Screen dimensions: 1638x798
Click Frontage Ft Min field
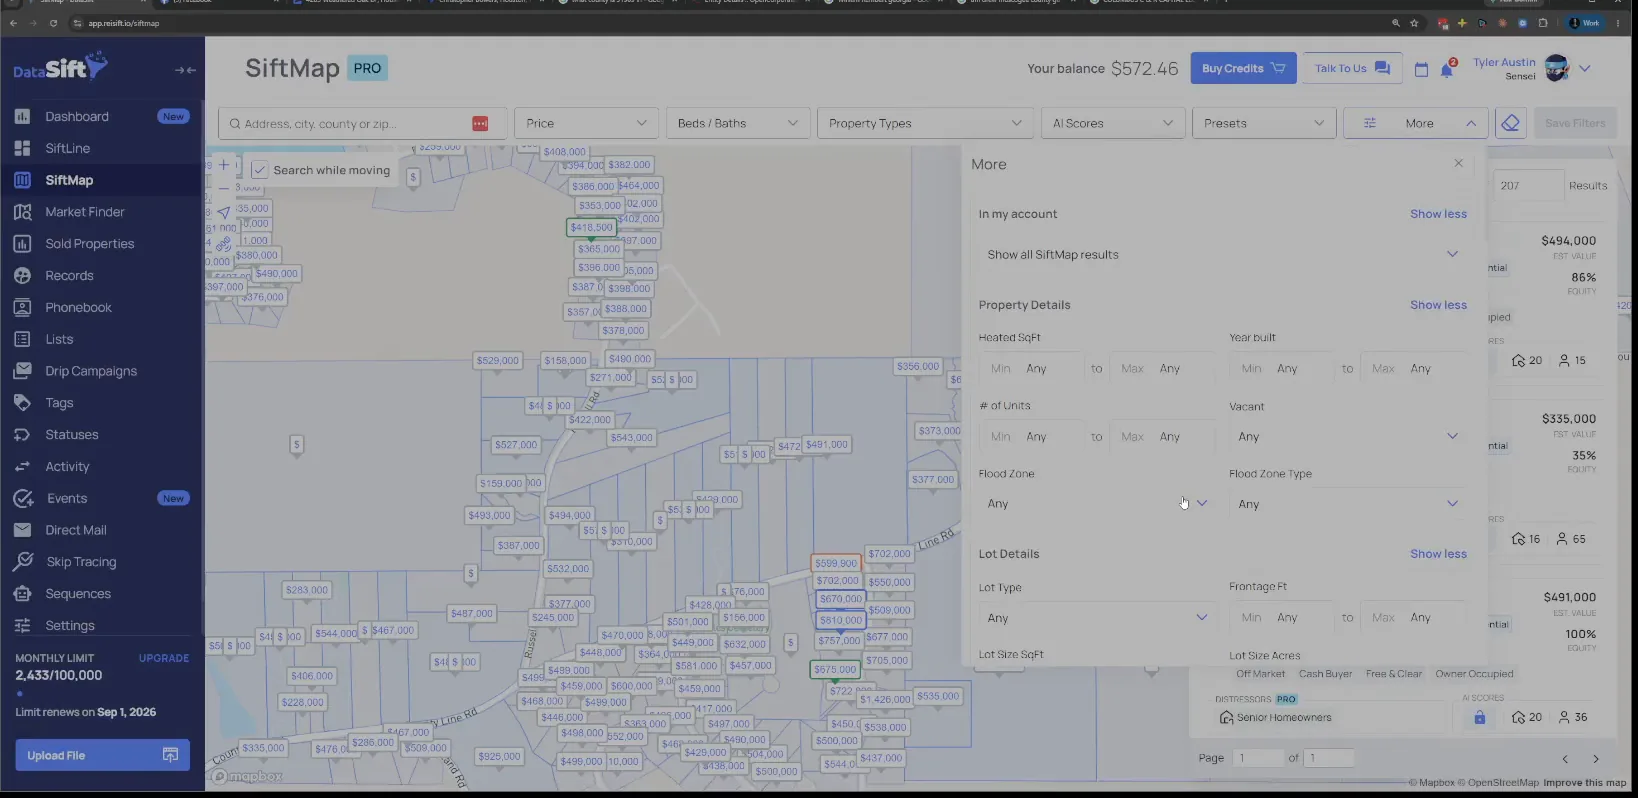click(1283, 618)
